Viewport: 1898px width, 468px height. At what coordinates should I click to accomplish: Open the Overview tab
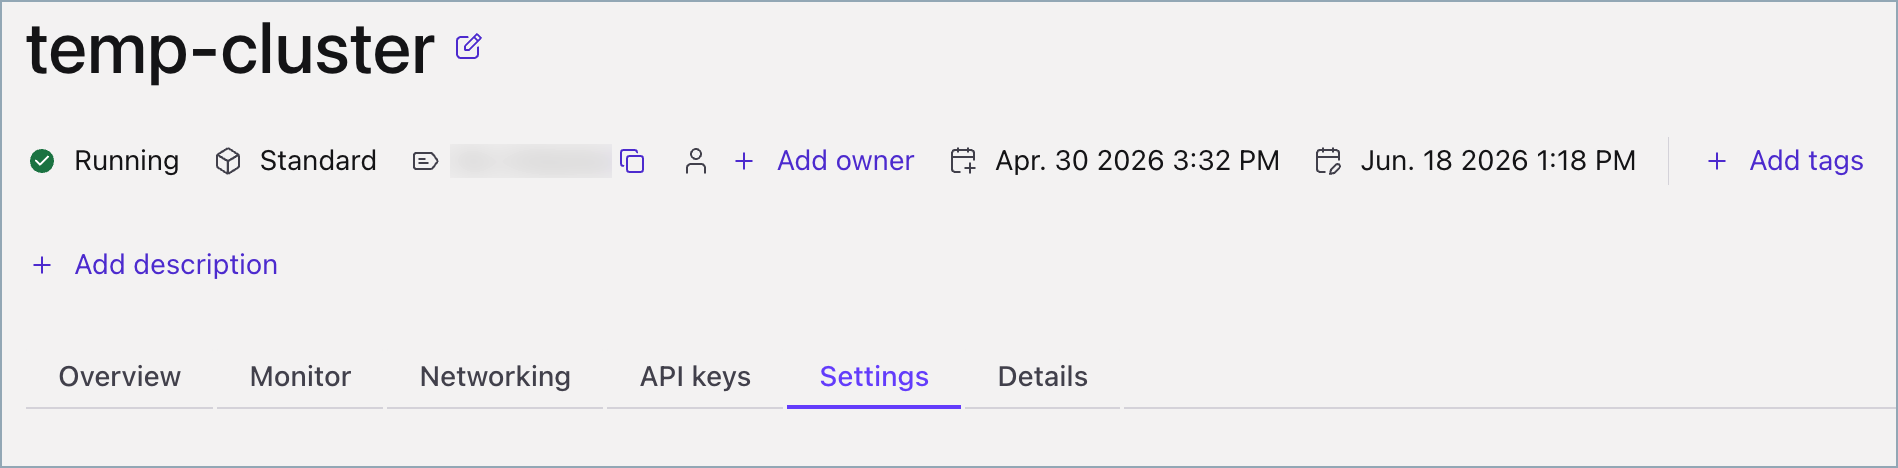point(120,377)
